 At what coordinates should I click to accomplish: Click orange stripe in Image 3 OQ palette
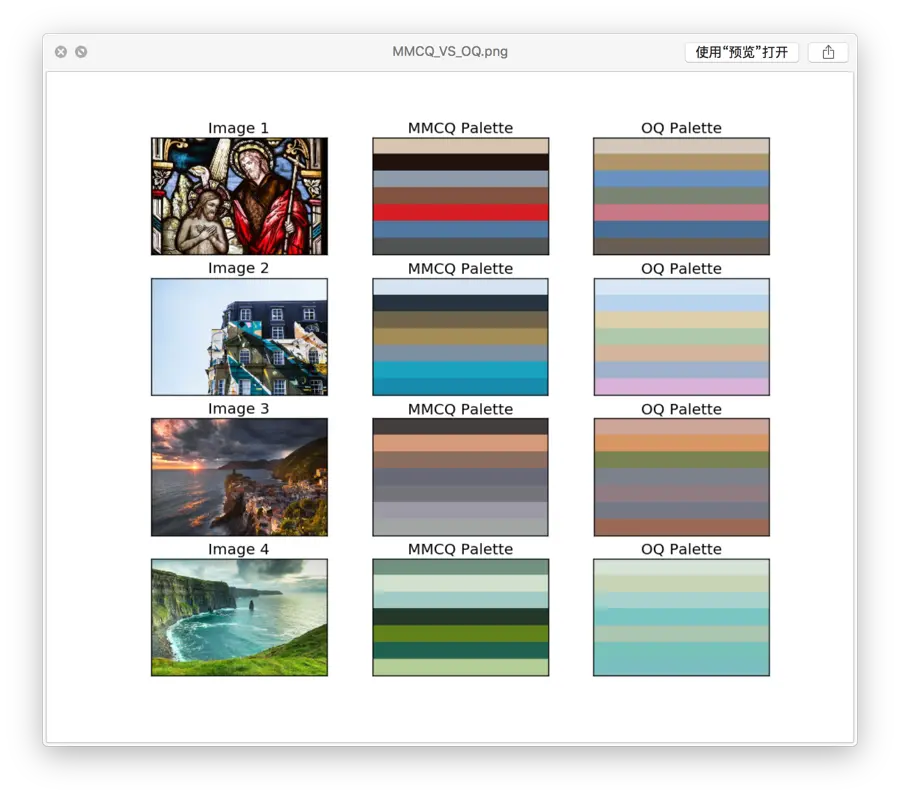pyautogui.click(x=681, y=443)
